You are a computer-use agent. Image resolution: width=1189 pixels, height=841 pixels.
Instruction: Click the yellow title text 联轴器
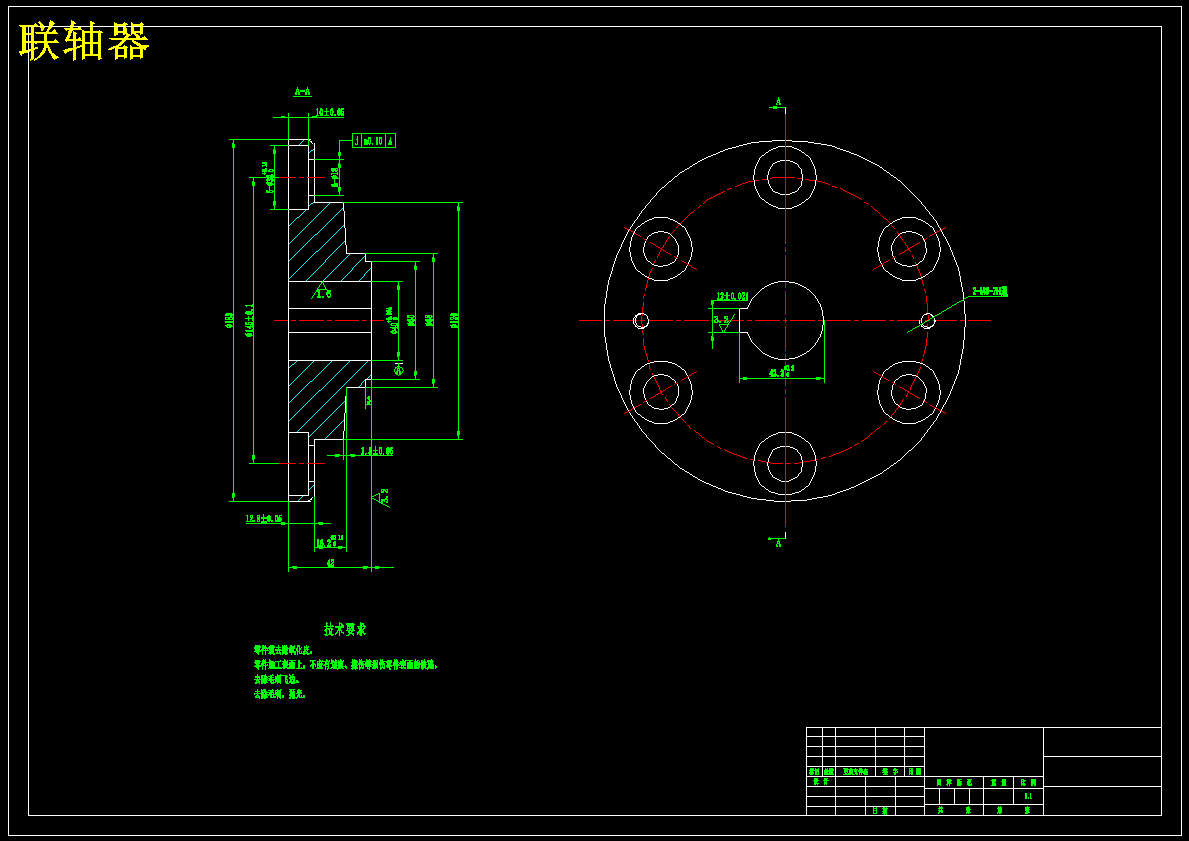(x=84, y=41)
